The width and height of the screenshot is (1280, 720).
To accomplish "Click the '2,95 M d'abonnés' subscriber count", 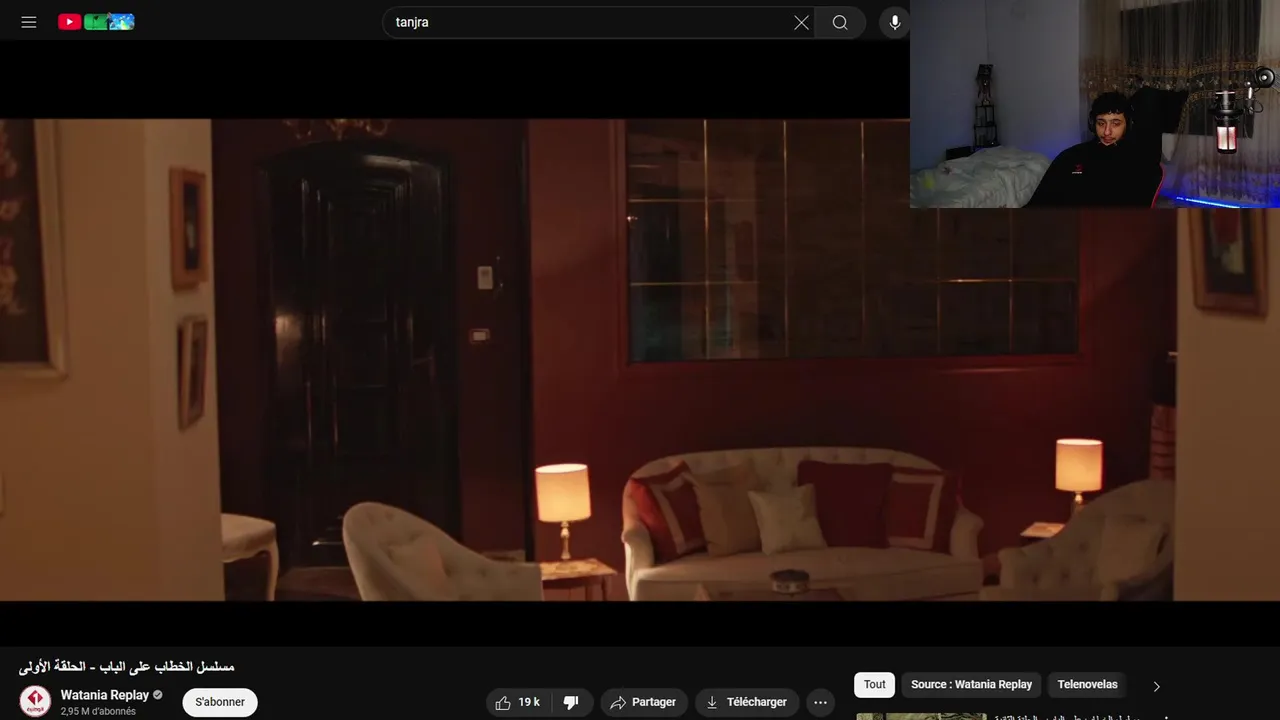I will pos(98,712).
